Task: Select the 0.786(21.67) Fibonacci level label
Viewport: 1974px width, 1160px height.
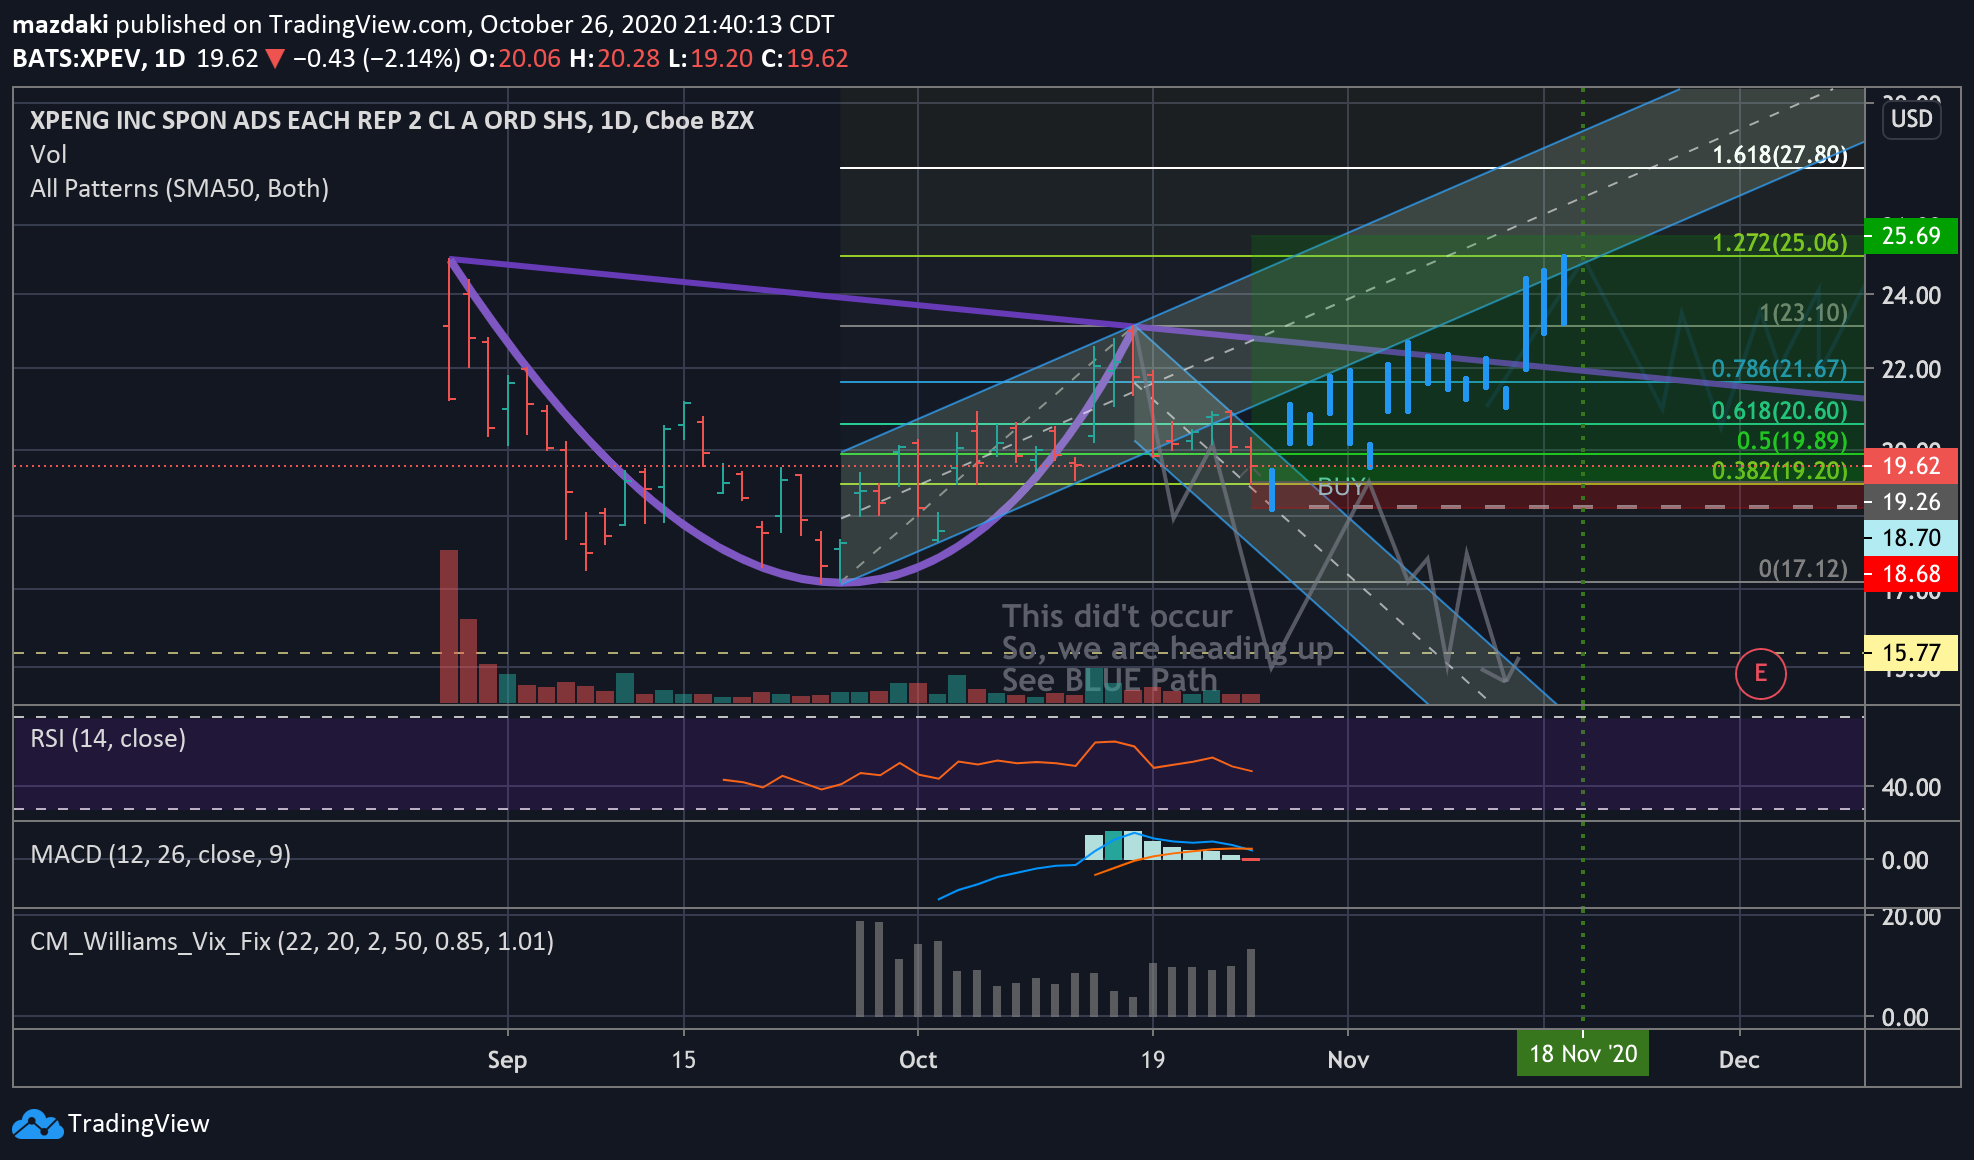Action: pyautogui.click(x=1780, y=369)
